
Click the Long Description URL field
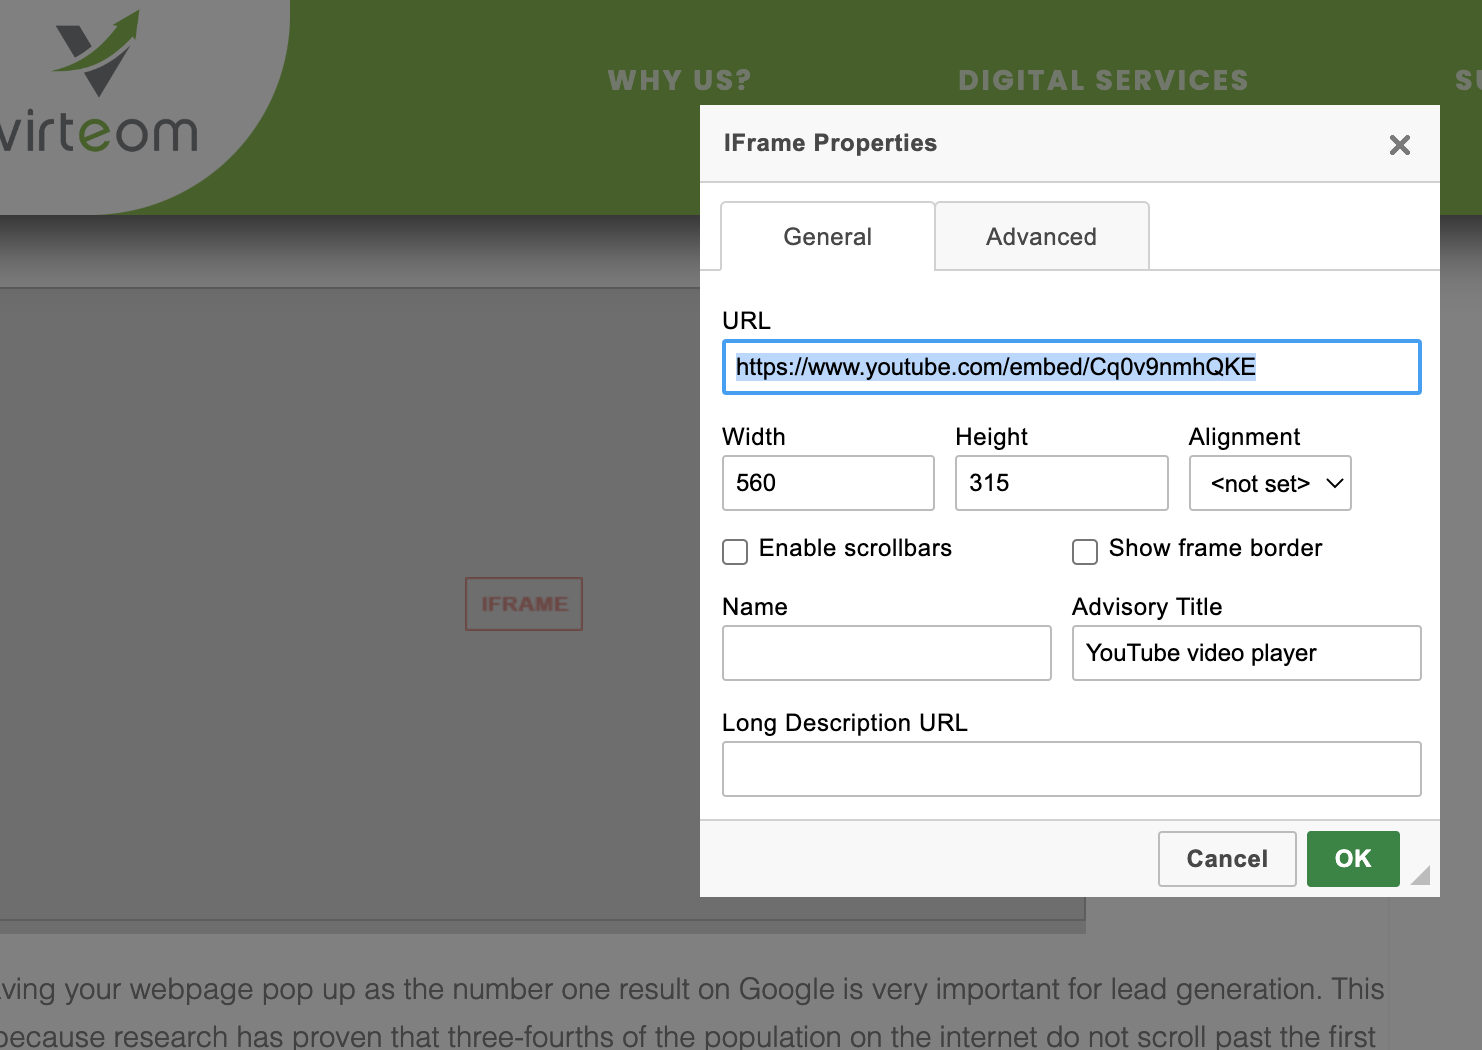[x=1070, y=769]
